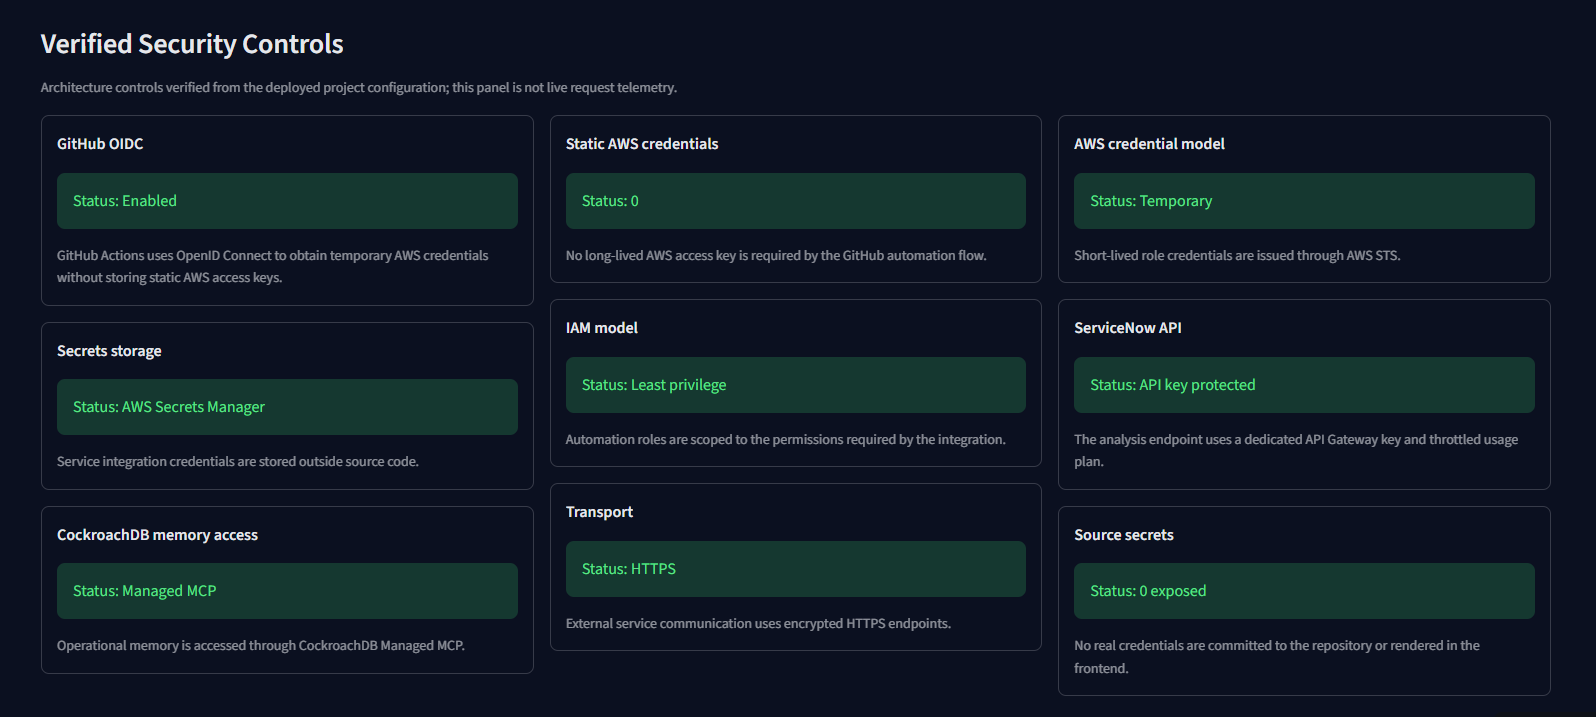1596x717 pixels.
Task: Click the Status: API key protected badge
Action: pyautogui.click(x=1304, y=385)
